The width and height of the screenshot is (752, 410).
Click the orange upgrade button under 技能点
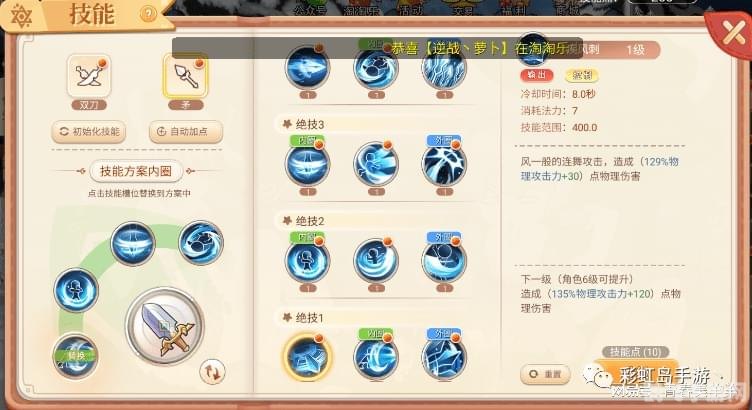(635, 373)
